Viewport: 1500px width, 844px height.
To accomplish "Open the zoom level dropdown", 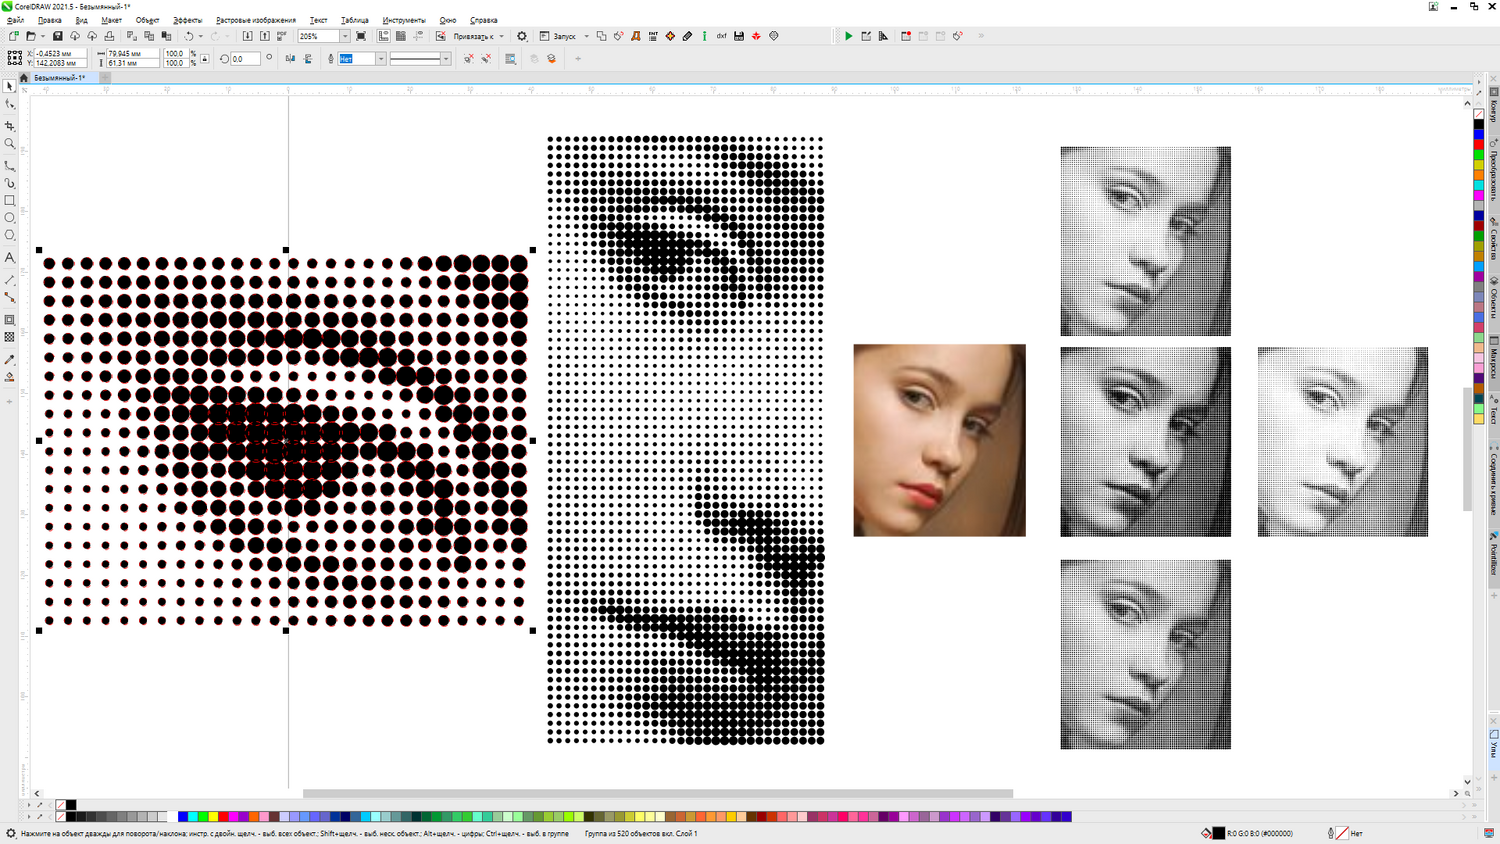I will click(x=345, y=36).
